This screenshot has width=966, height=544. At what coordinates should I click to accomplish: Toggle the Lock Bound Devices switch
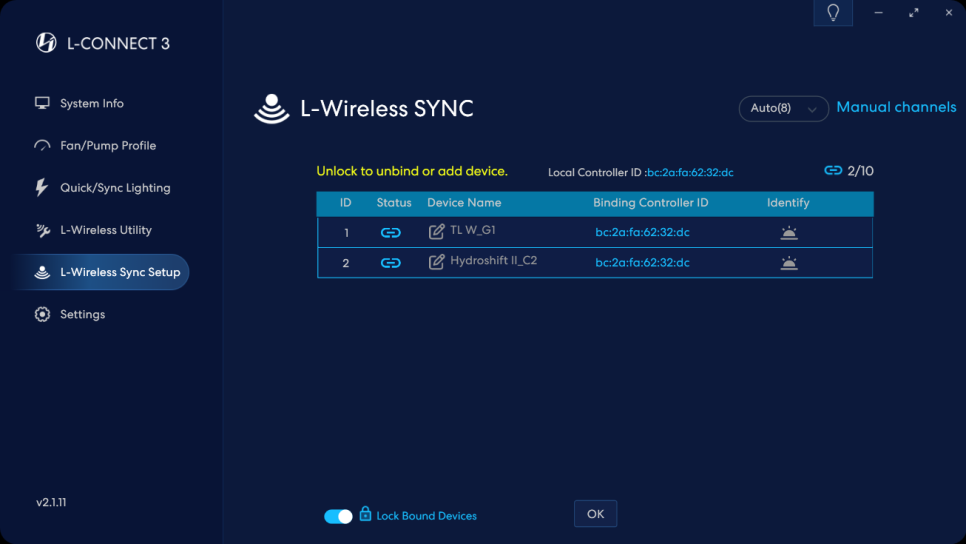pyautogui.click(x=338, y=516)
